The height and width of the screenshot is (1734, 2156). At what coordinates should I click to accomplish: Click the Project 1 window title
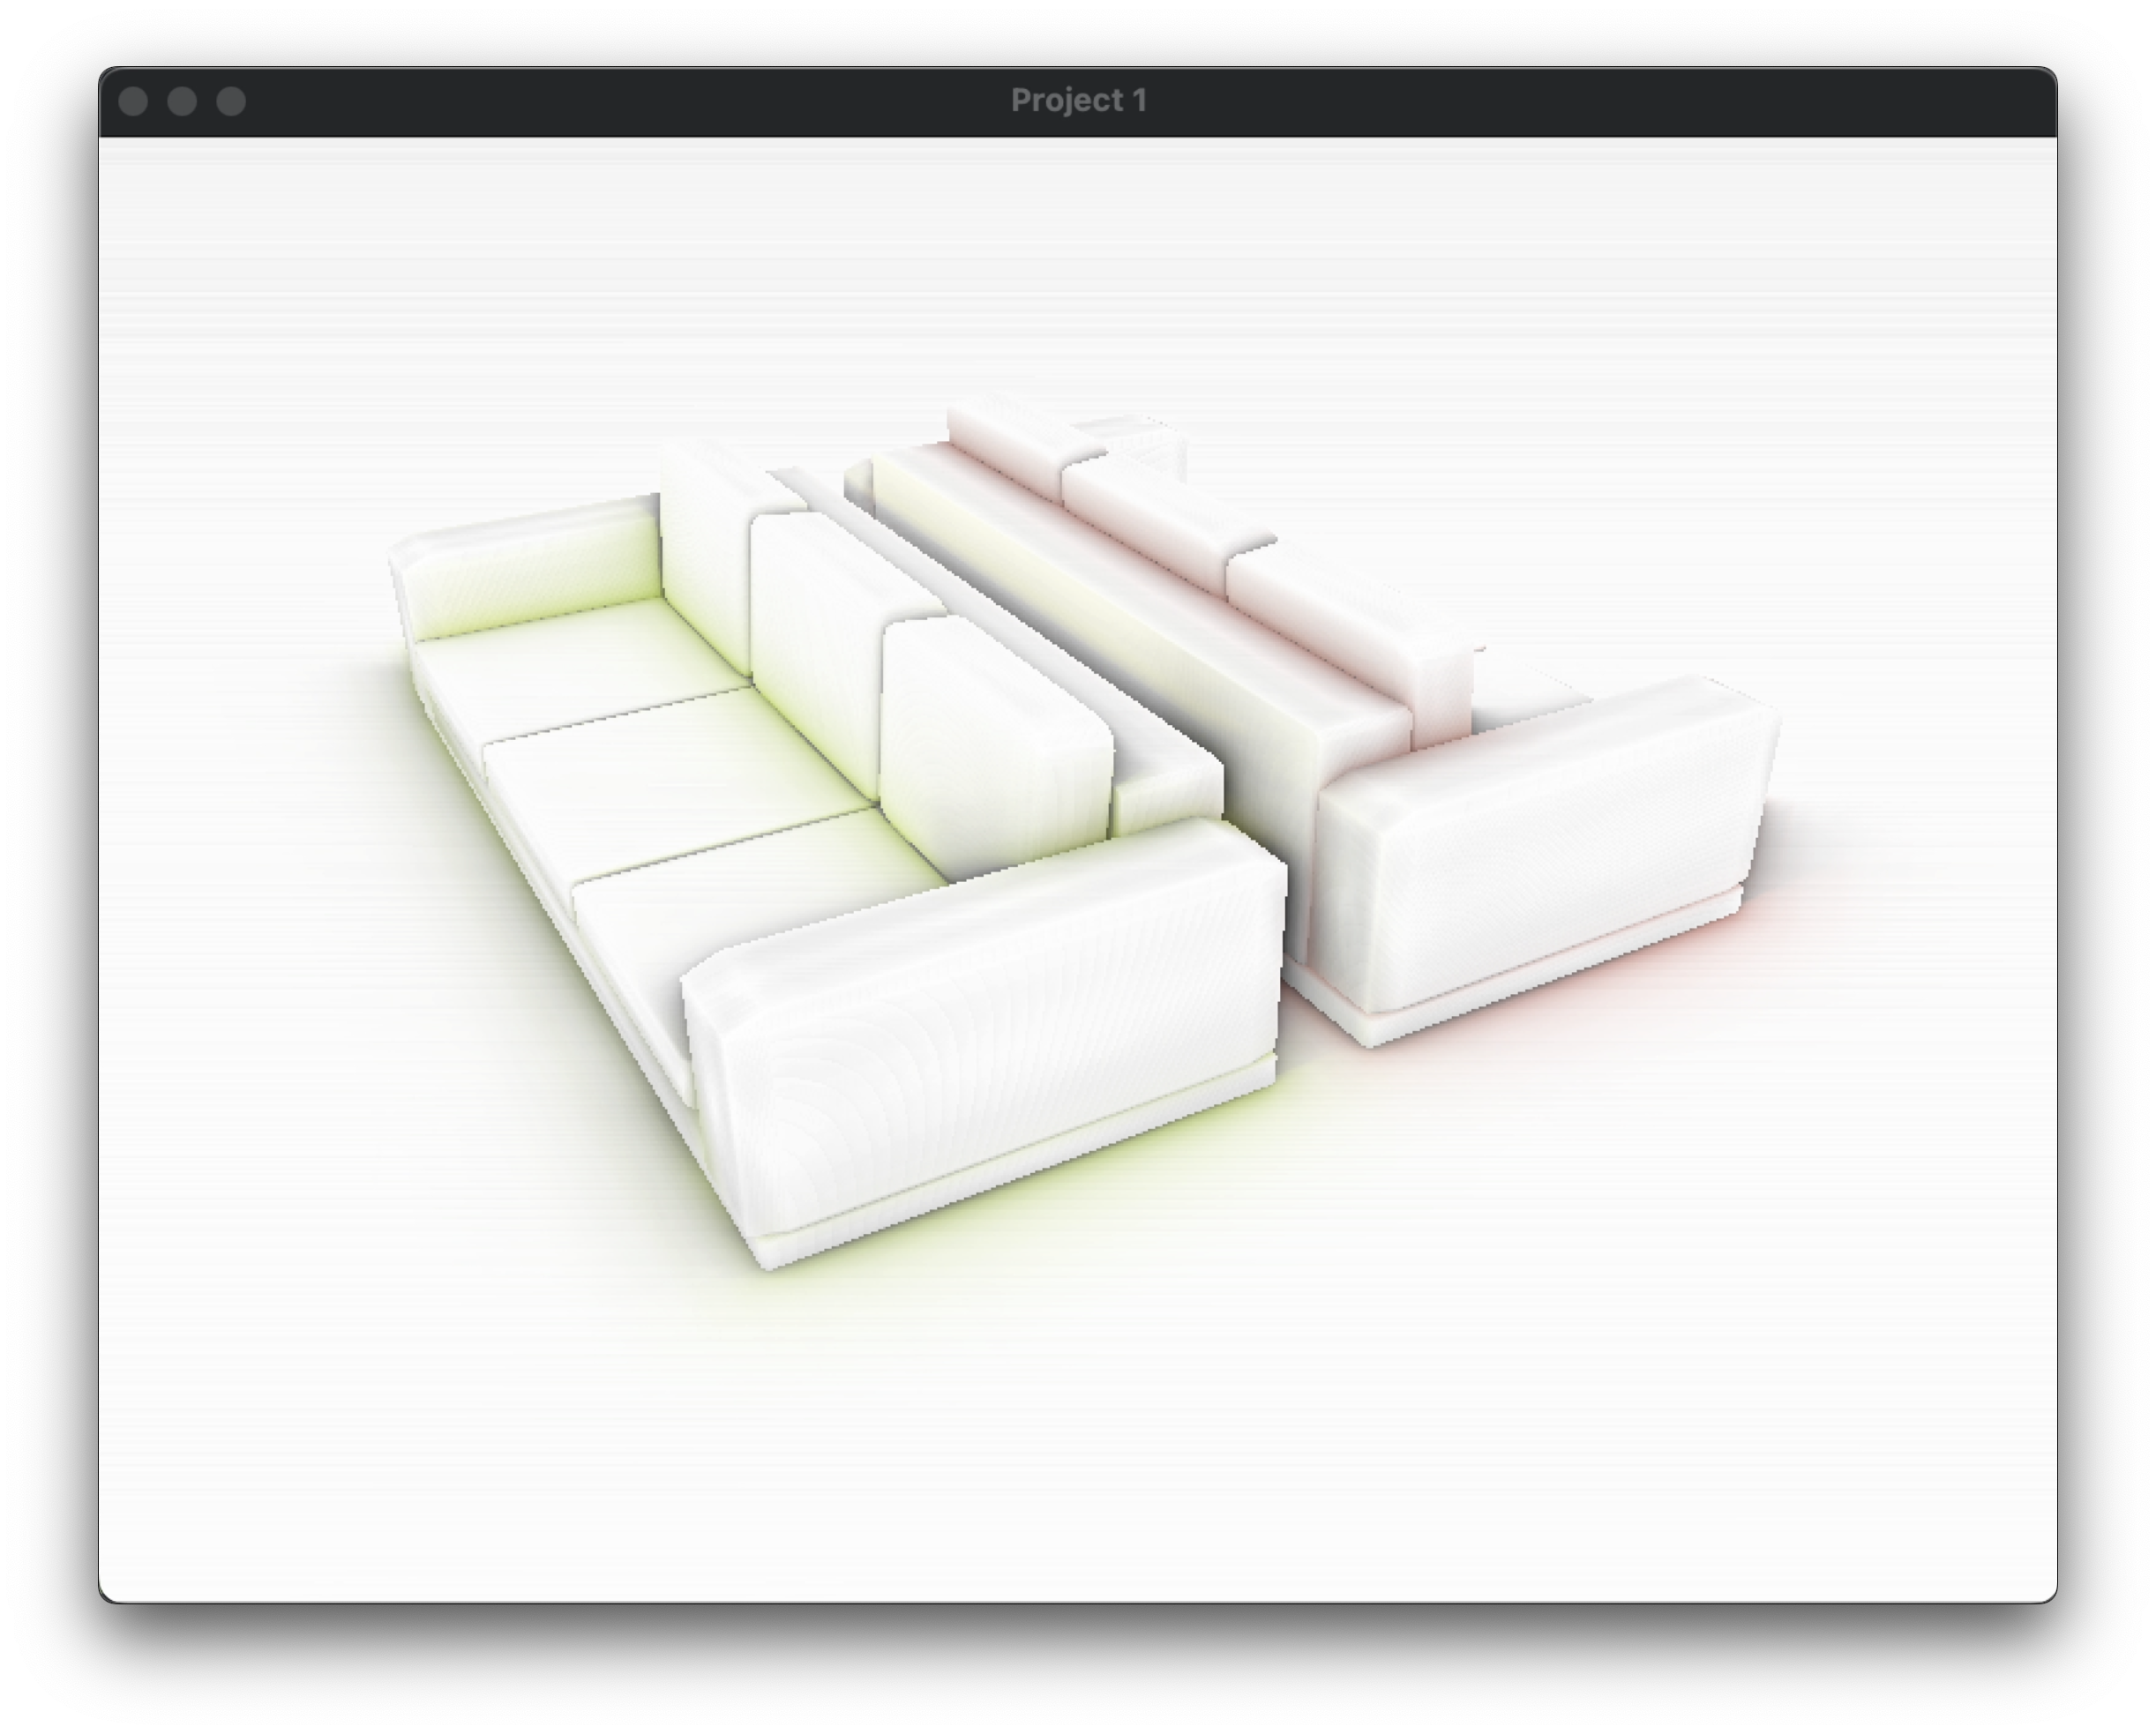[x=1078, y=101]
